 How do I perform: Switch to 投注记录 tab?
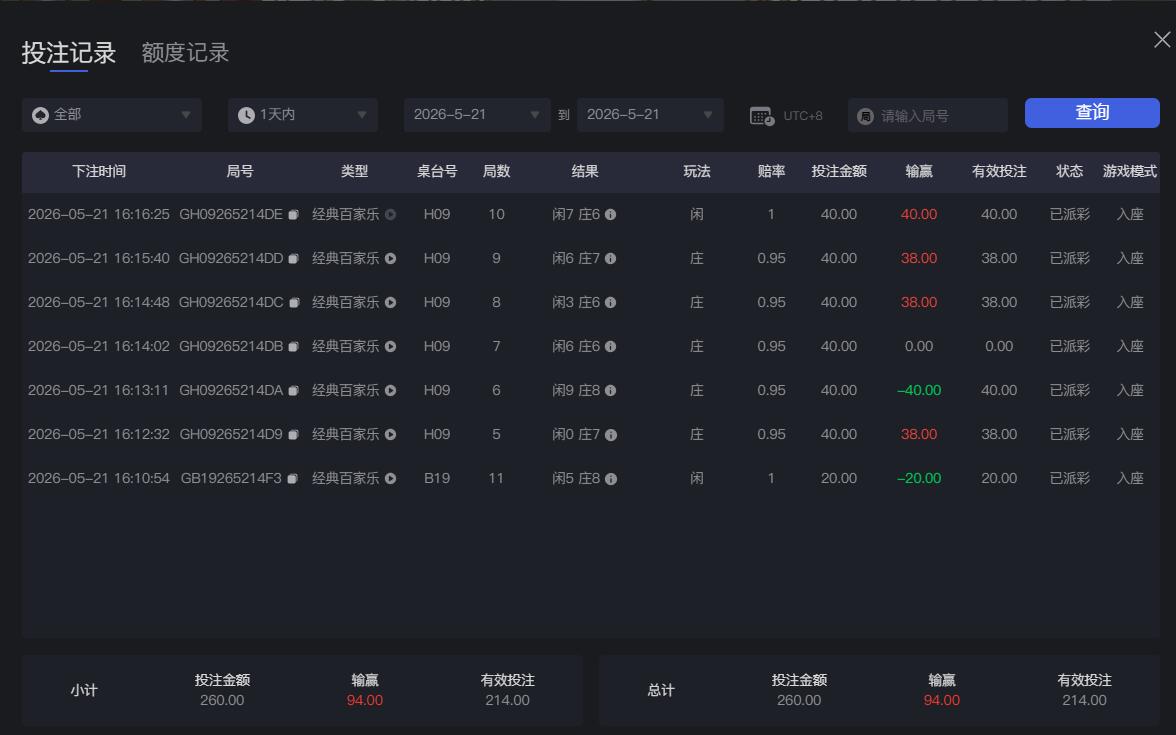(x=68, y=52)
